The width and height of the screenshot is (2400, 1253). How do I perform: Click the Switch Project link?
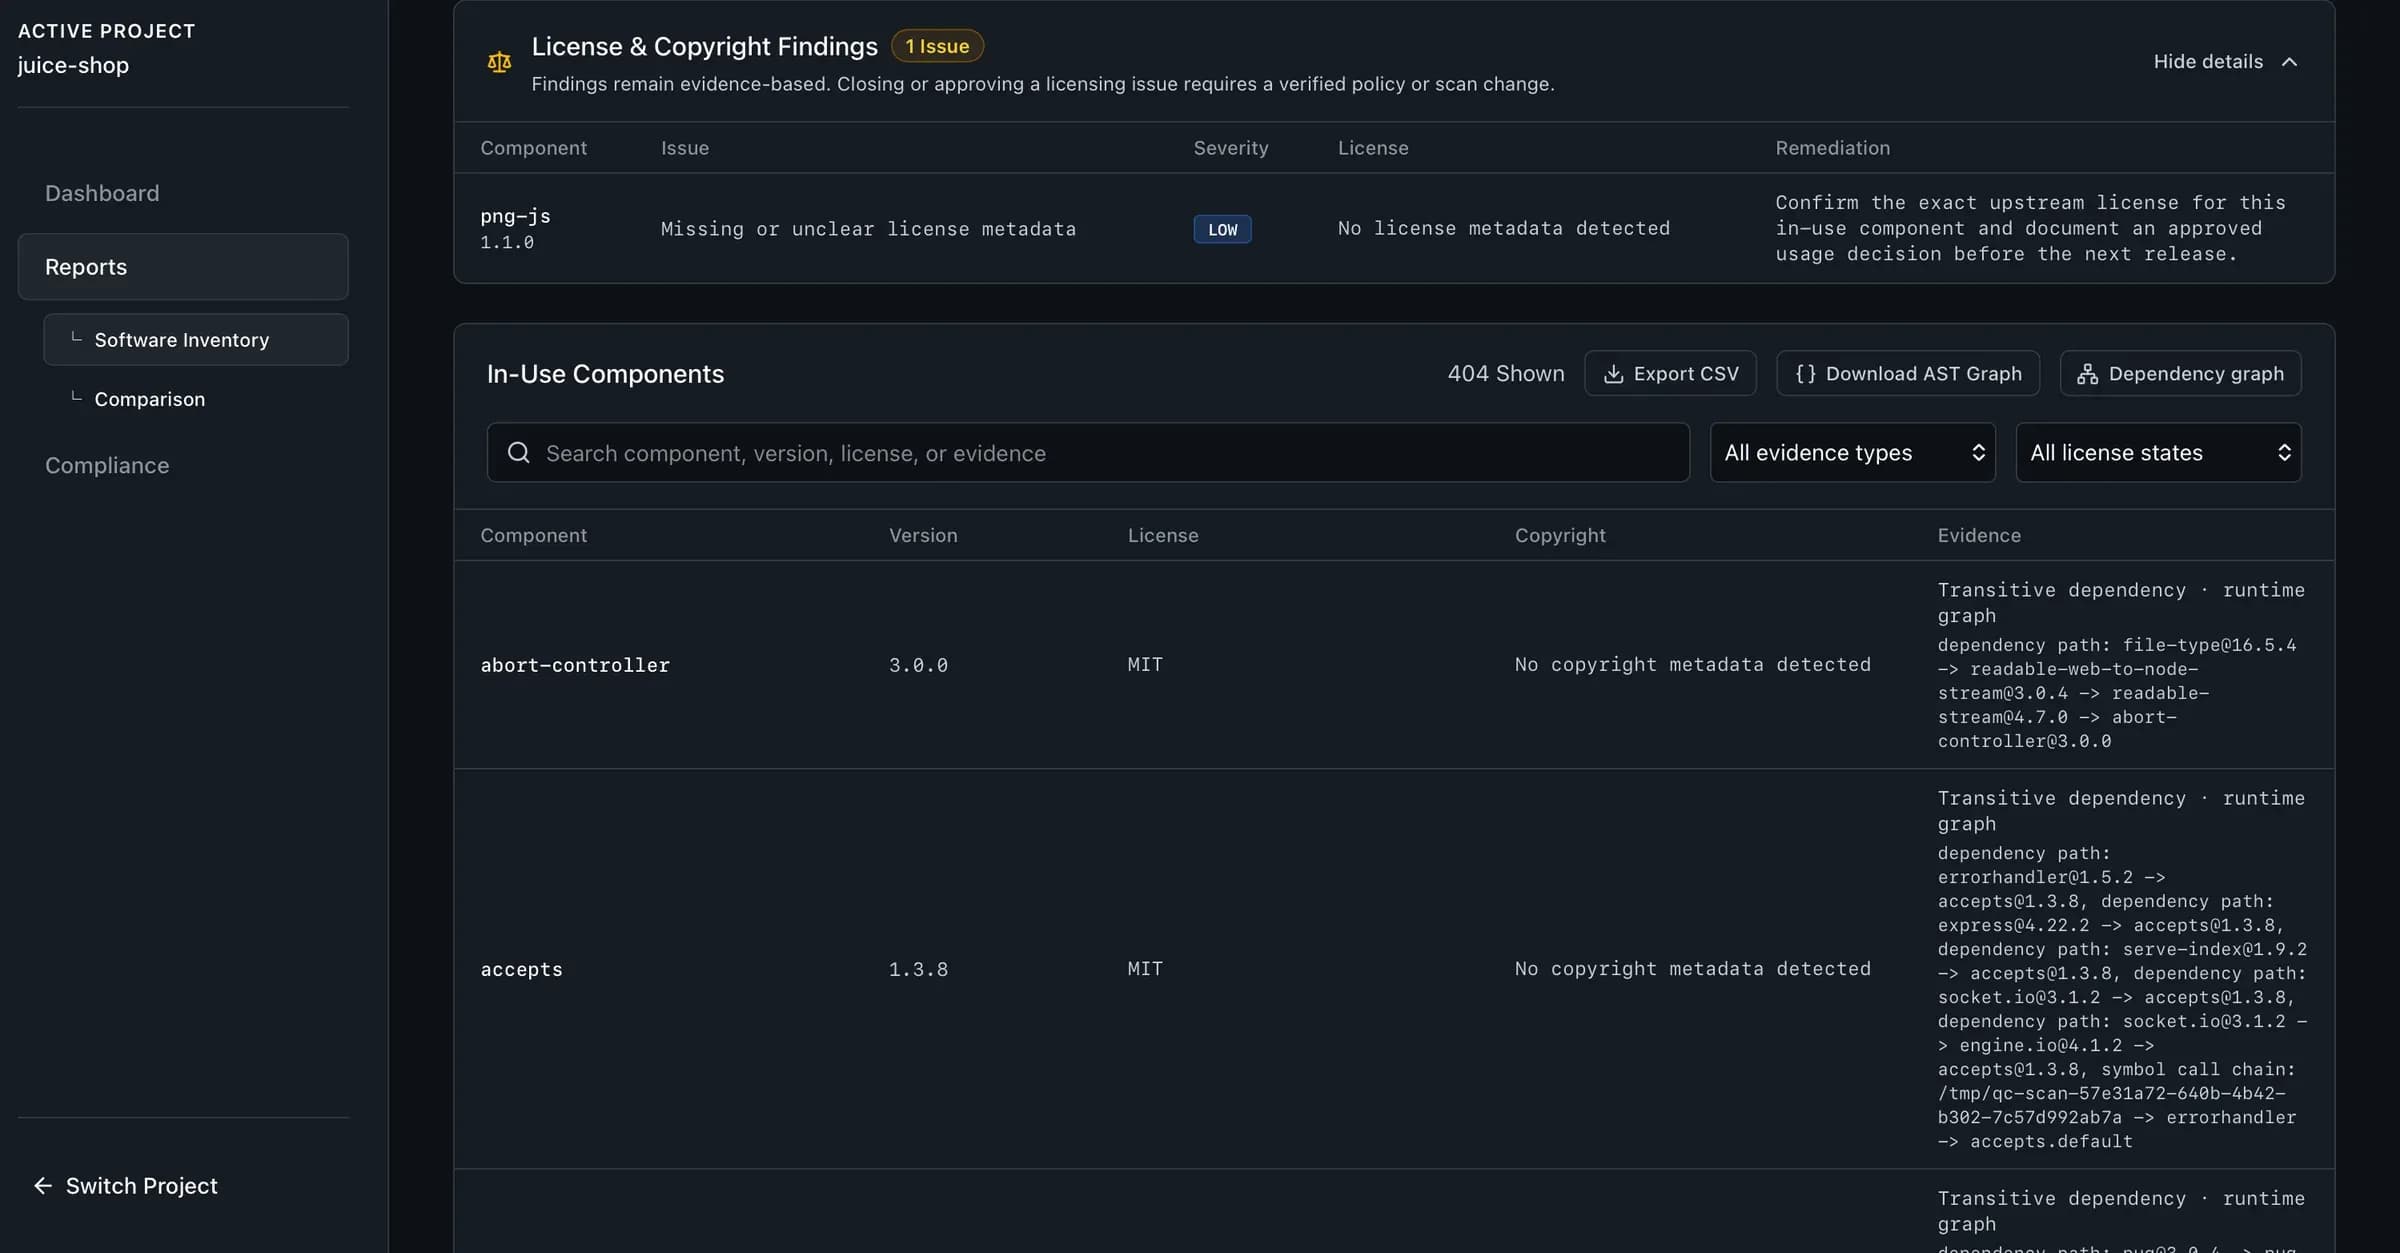coord(126,1186)
